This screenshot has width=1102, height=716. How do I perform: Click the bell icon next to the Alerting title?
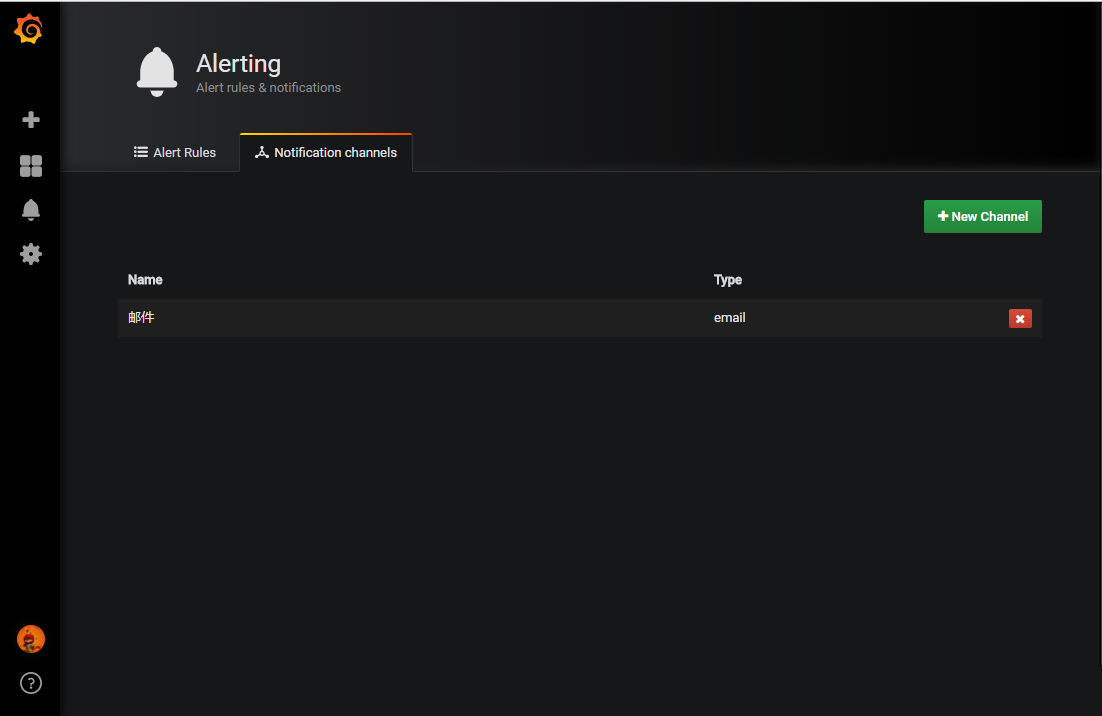(156, 71)
